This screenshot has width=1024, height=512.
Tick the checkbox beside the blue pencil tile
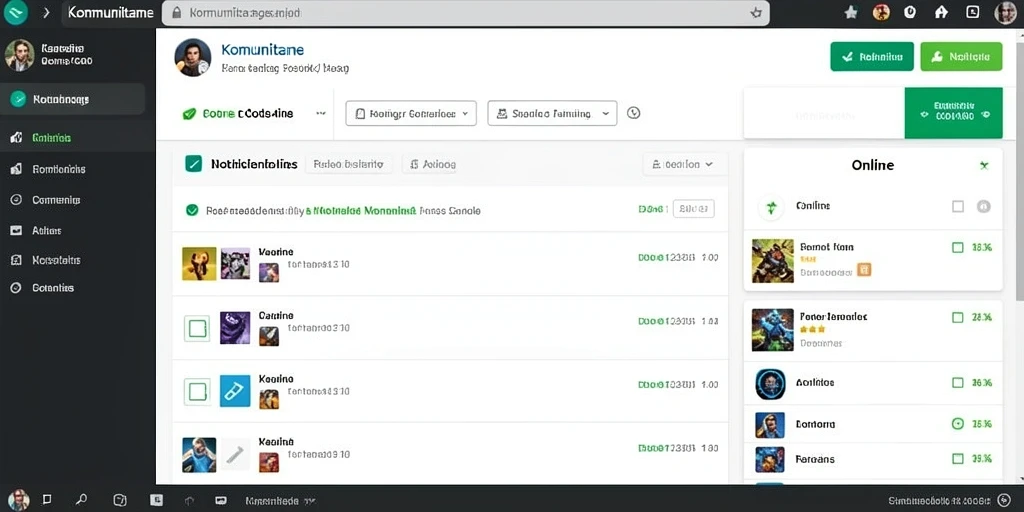pos(197,391)
